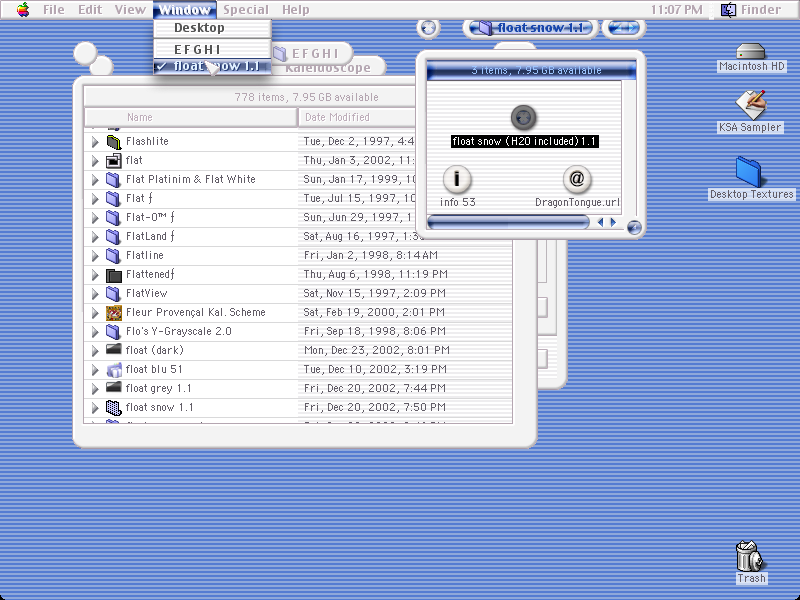The image size is (800, 600).
Task: Select the dark Flattenedƒ folder icon
Action: pyautogui.click(x=114, y=275)
